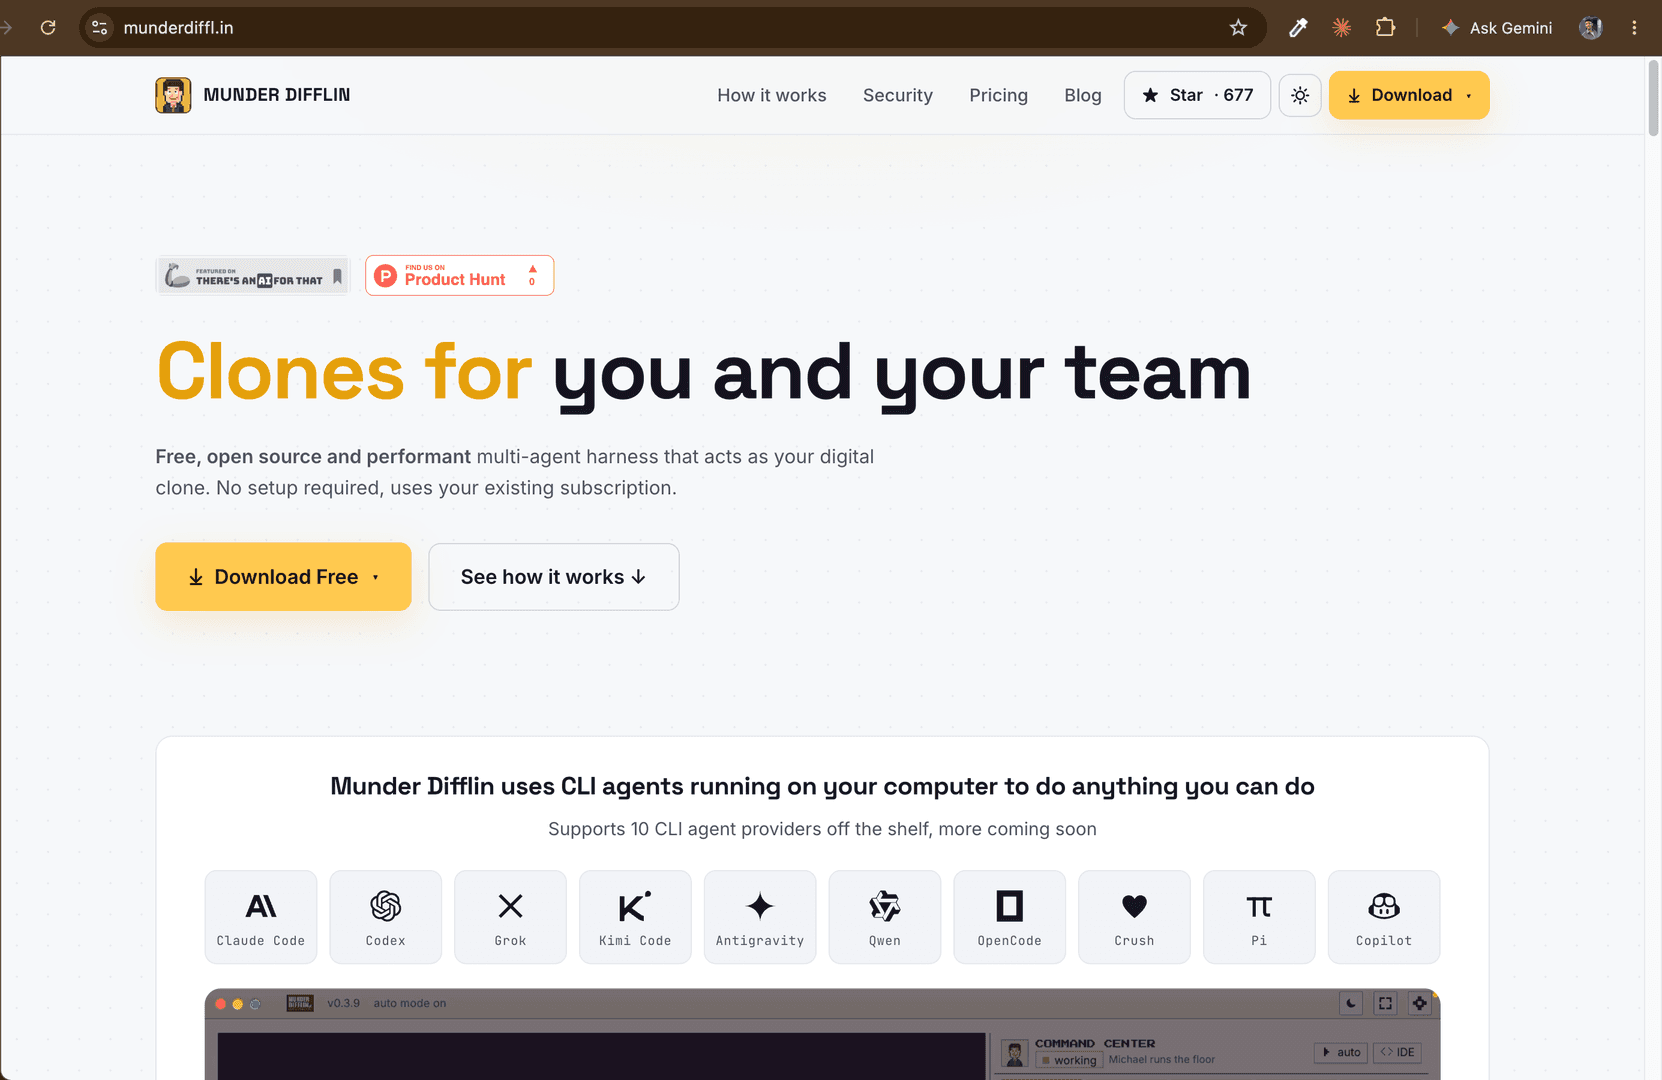Open the browser Extensions puzzle icon
The image size is (1662, 1080).
[x=1385, y=28]
